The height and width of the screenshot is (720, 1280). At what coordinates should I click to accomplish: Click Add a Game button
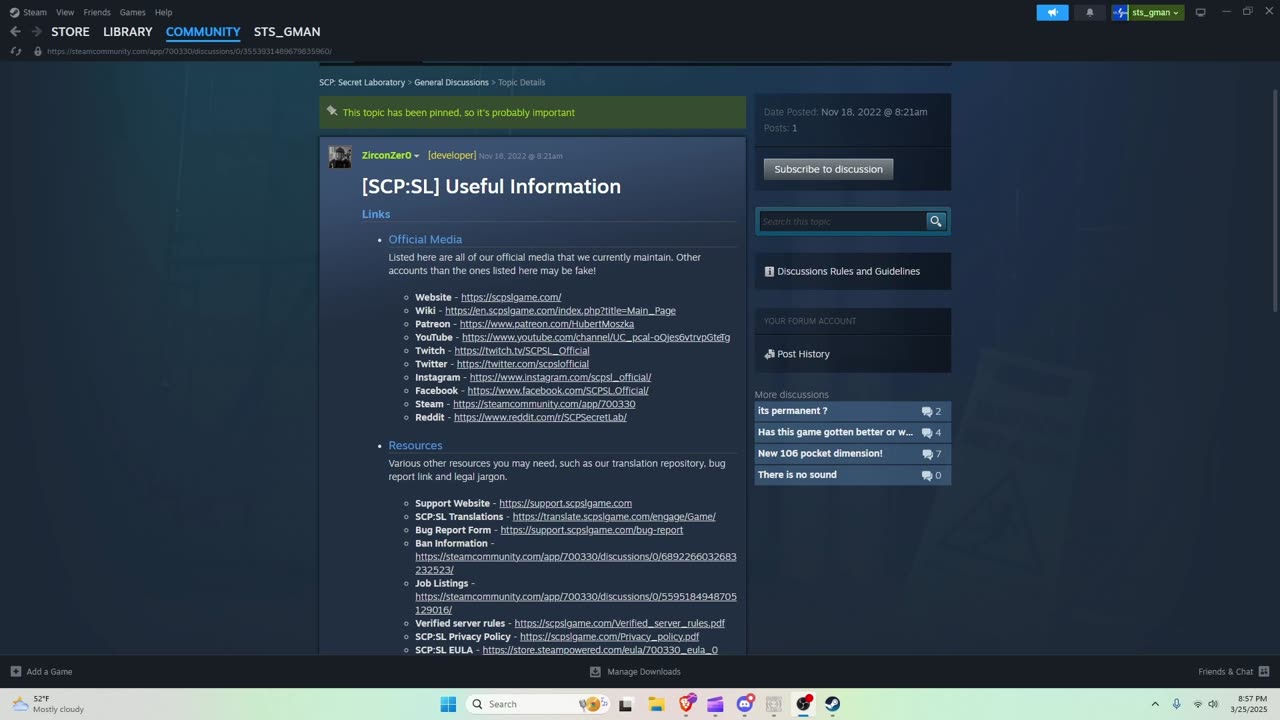click(41, 672)
